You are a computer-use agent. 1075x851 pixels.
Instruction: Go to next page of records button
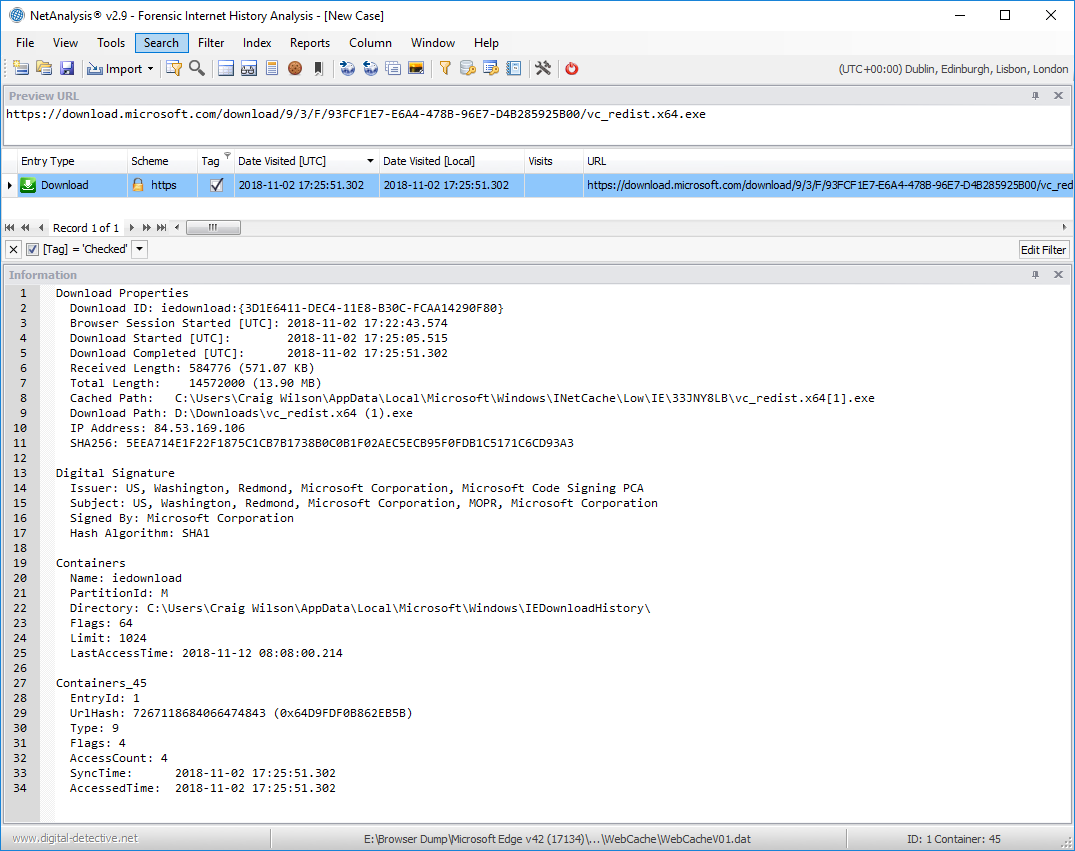[146, 228]
